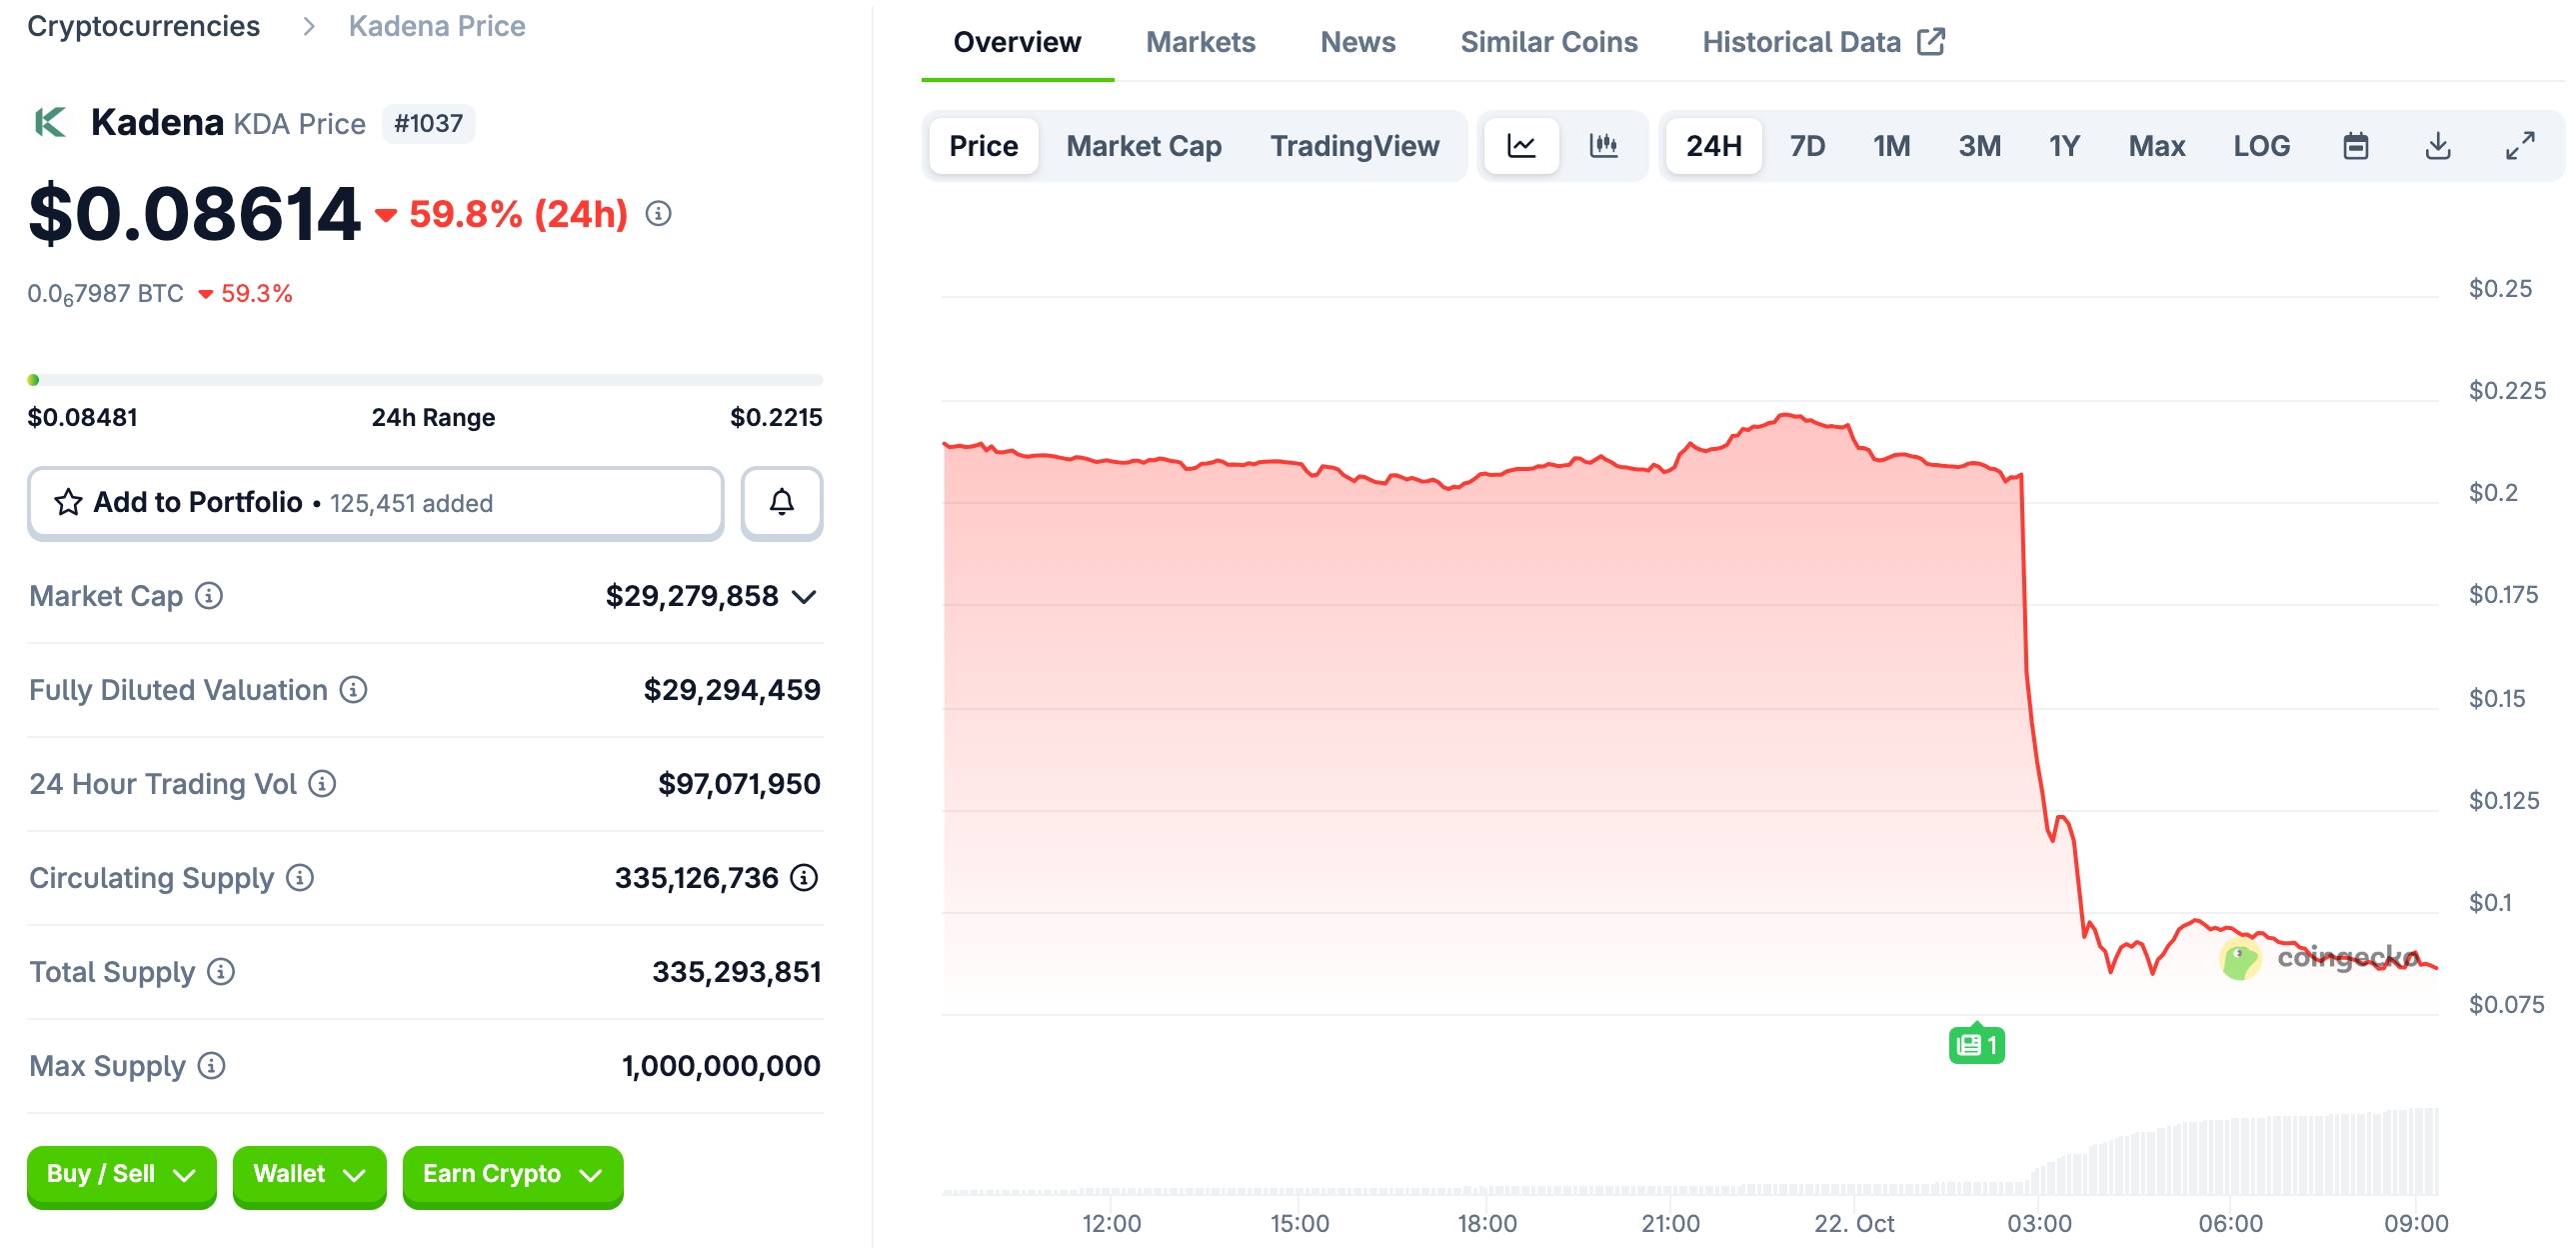Click the download chart data icon
This screenshot has width=2576, height=1248.
coord(2438,146)
